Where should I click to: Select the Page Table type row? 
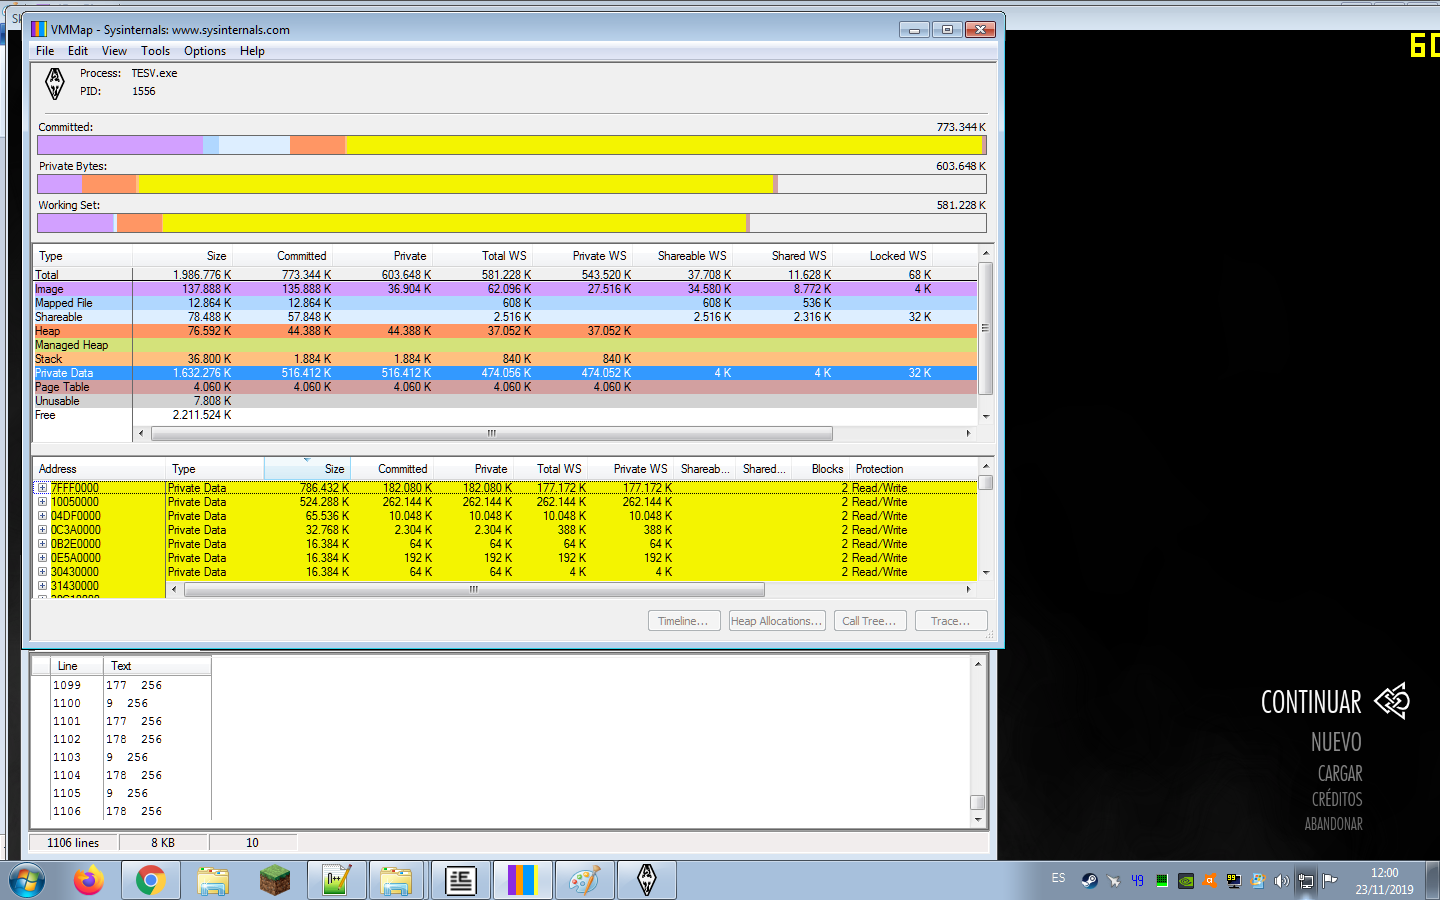(x=505, y=387)
